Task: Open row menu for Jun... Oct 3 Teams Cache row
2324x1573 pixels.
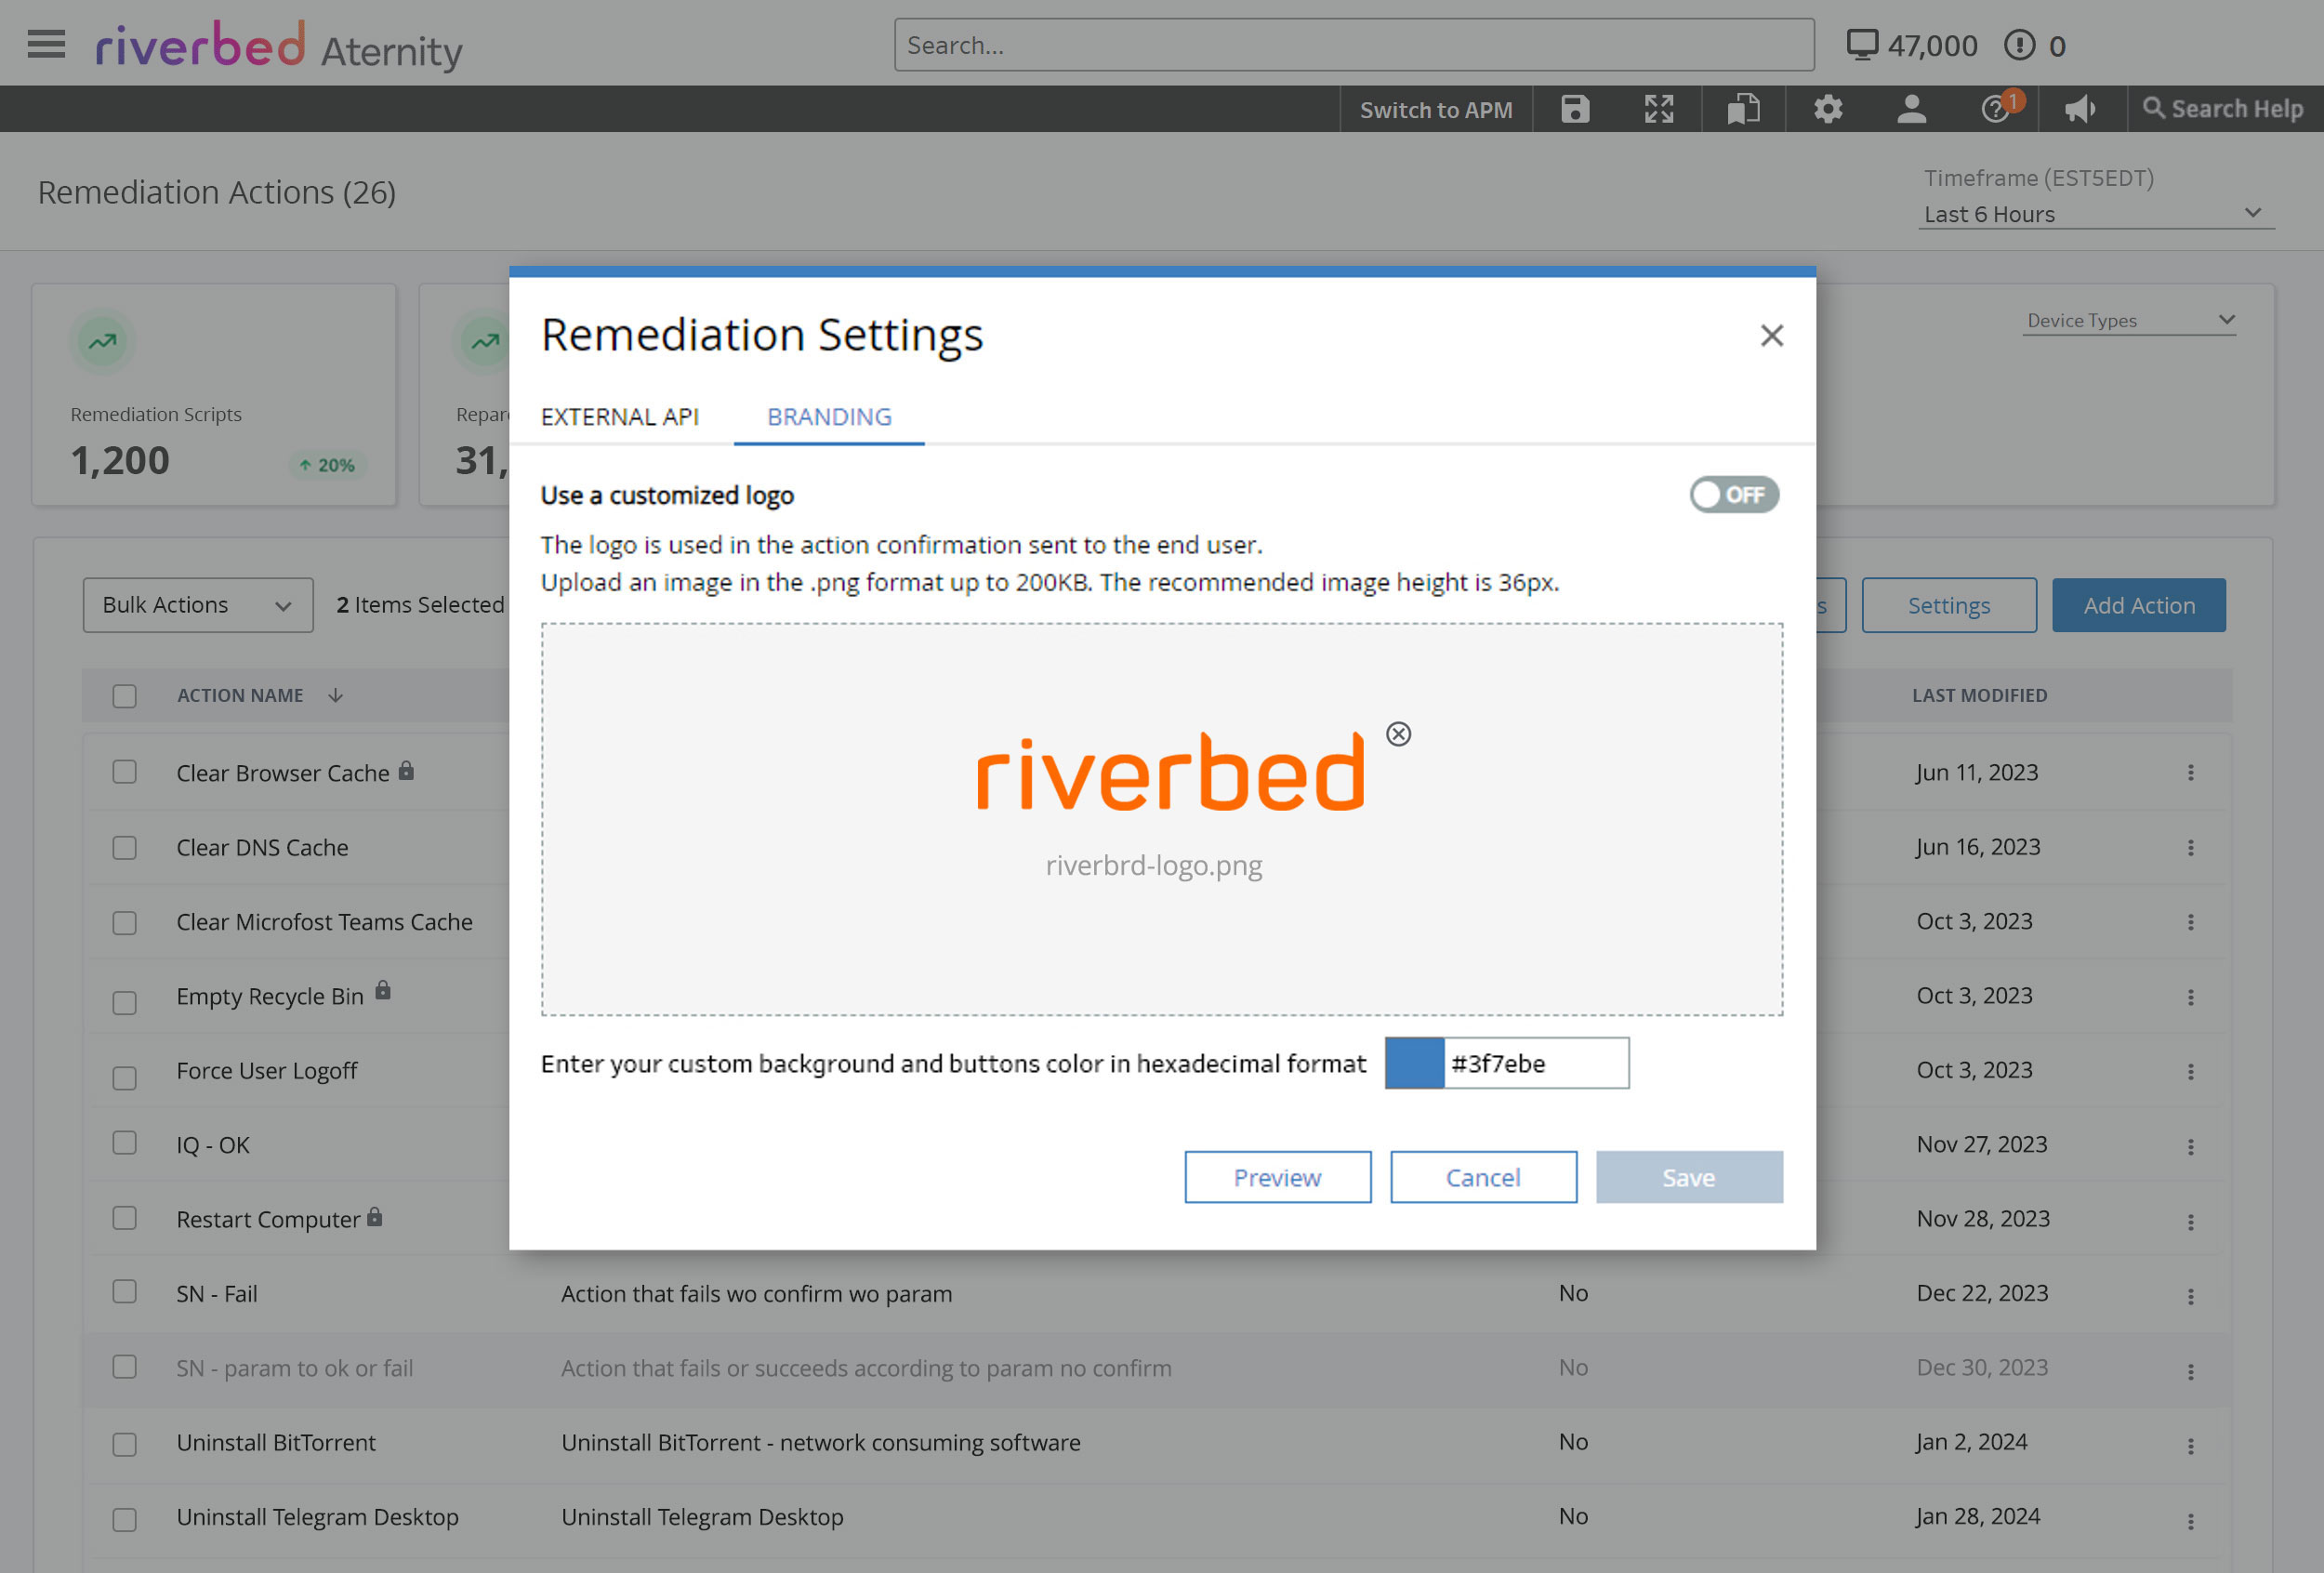Action: coord(2190,922)
